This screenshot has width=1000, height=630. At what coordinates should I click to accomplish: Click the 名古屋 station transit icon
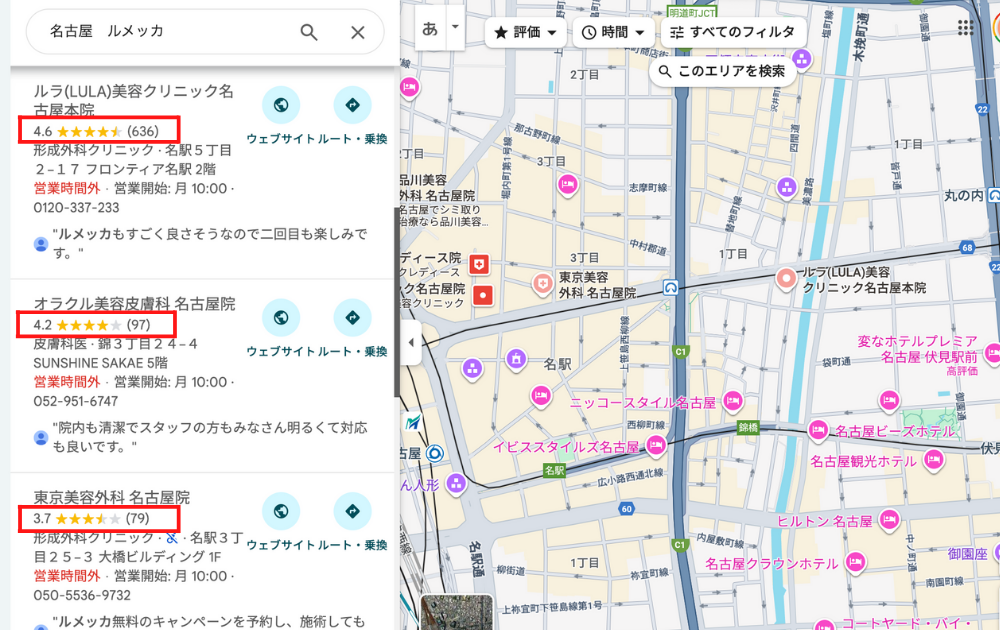435,453
